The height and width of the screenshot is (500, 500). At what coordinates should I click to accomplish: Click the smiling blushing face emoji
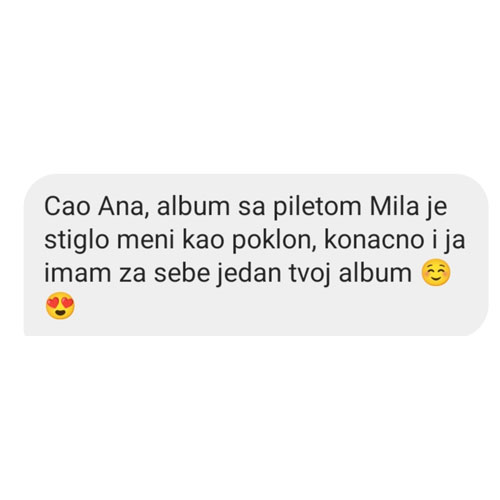coord(436,272)
